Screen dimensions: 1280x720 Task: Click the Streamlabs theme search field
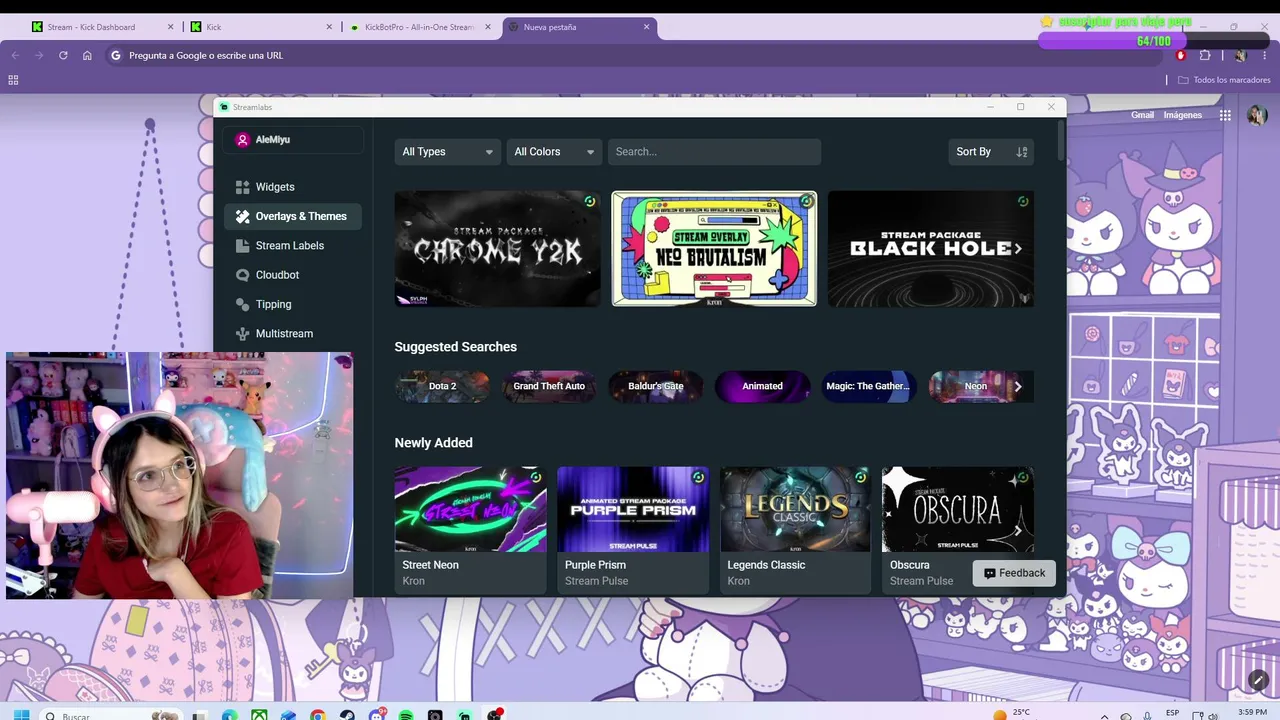pyautogui.click(x=714, y=152)
